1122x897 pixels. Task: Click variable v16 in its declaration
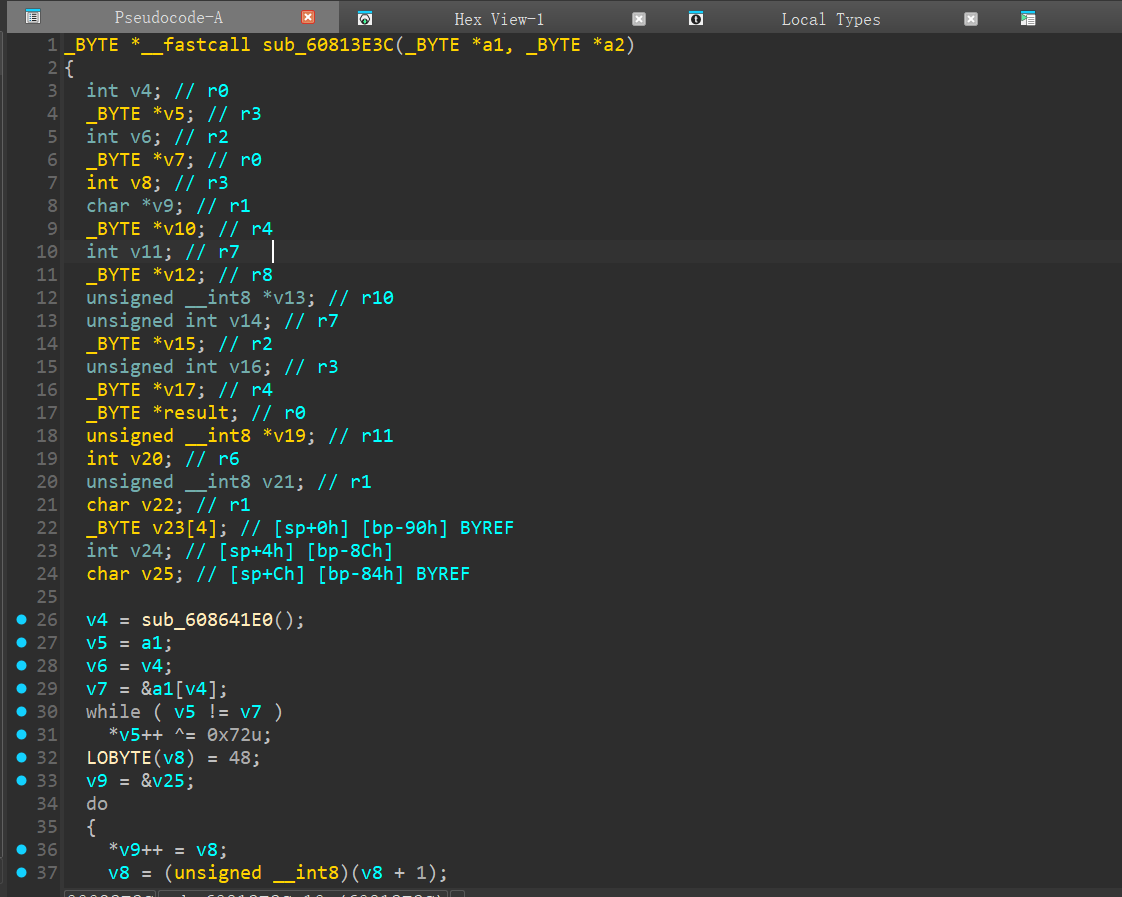pos(245,367)
